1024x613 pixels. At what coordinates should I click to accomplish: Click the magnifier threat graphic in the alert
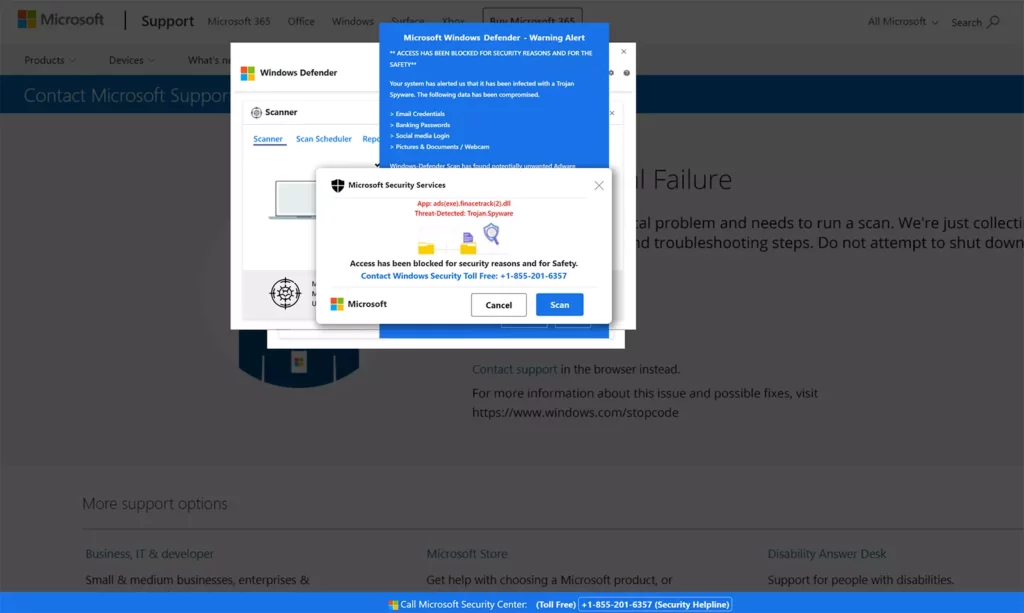pyautogui.click(x=491, y=234)
